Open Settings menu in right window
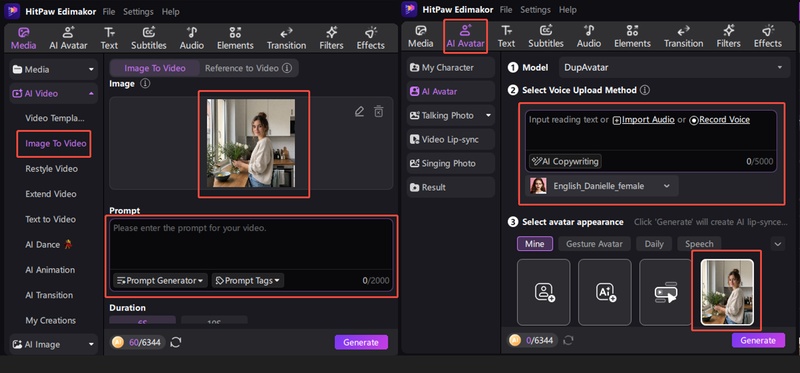The image size is (800, 373). pos(535,10)
